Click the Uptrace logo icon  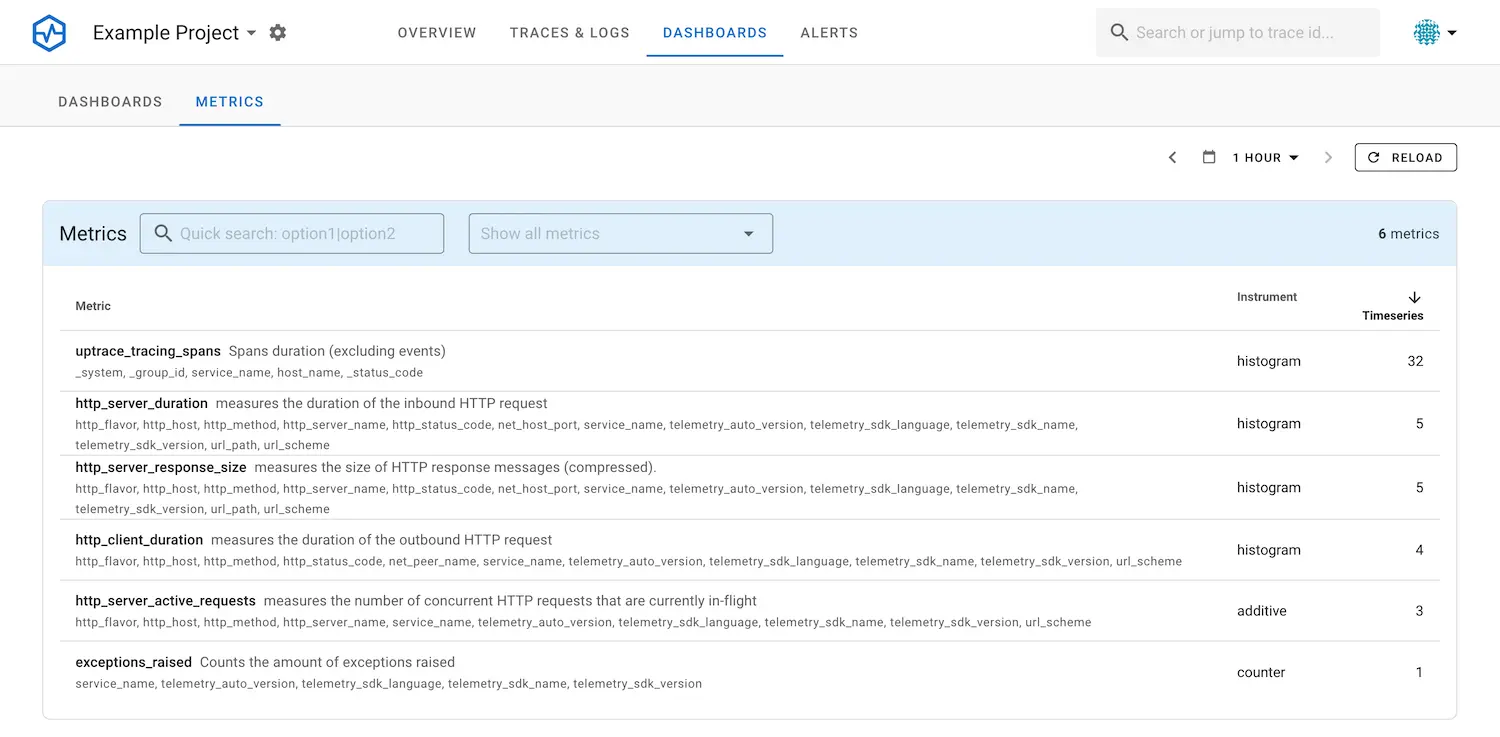(49, 33)
